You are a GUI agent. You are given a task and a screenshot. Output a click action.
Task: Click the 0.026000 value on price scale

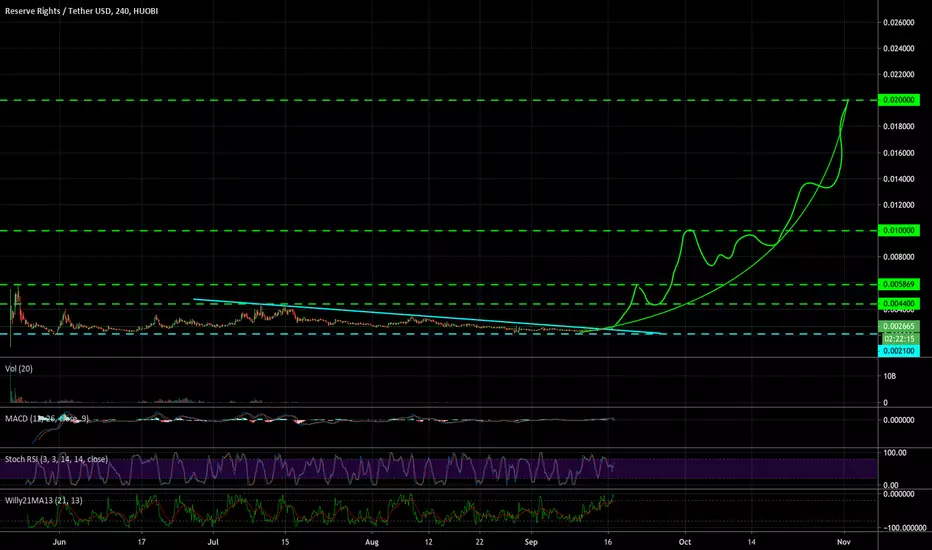(898, 23)
